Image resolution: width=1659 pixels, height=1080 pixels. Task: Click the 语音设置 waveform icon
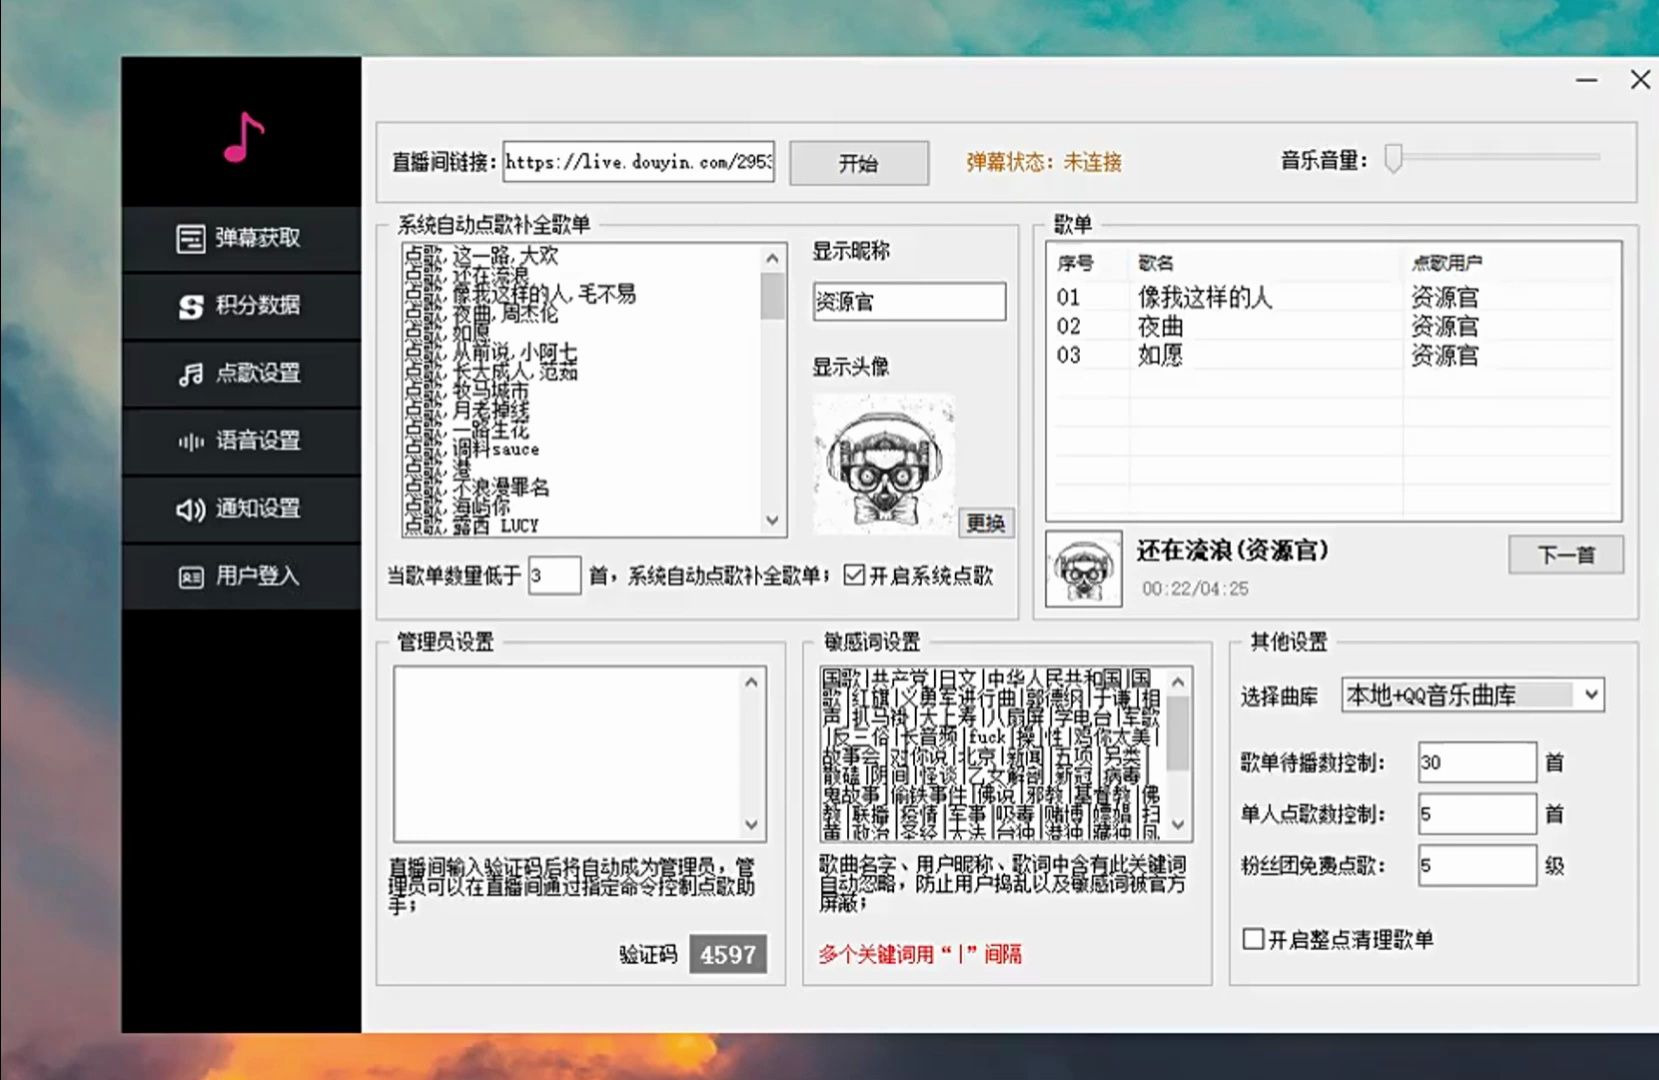click(x=190, y=441)
